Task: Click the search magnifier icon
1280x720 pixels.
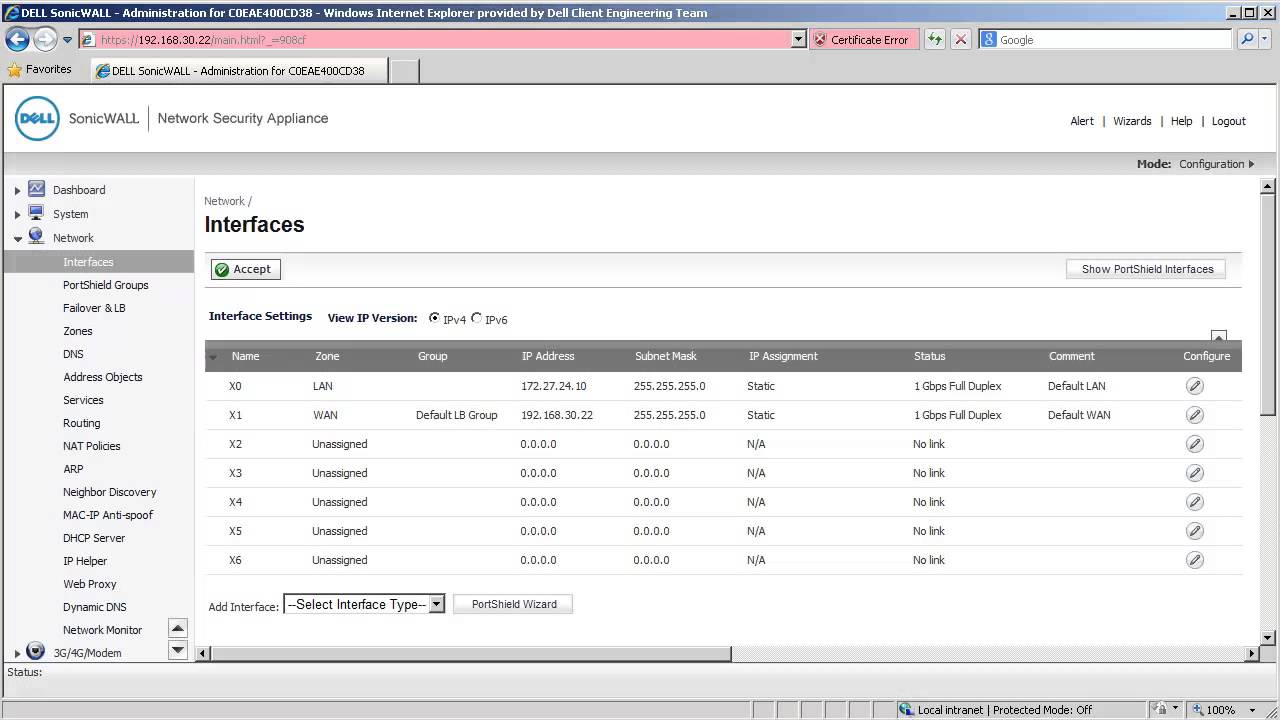Action: [x=1246, y=39]
